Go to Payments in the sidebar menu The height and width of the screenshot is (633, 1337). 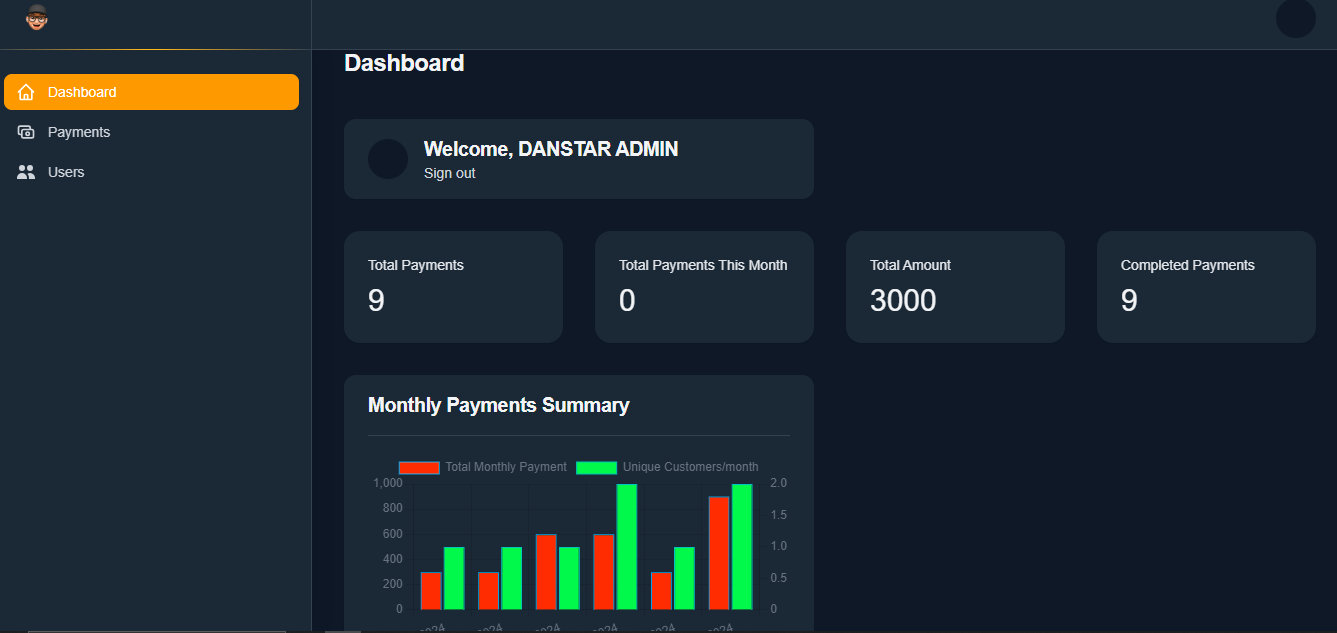pyautogui.click(x=79, y=132)
